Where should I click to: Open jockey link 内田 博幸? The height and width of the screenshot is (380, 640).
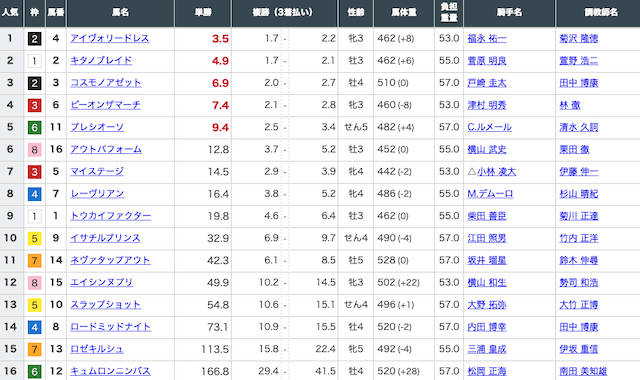487,327
